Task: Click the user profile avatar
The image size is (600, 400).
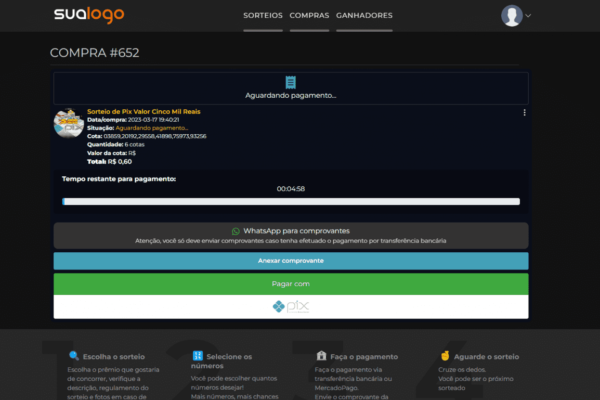Action: click(512, 16)
